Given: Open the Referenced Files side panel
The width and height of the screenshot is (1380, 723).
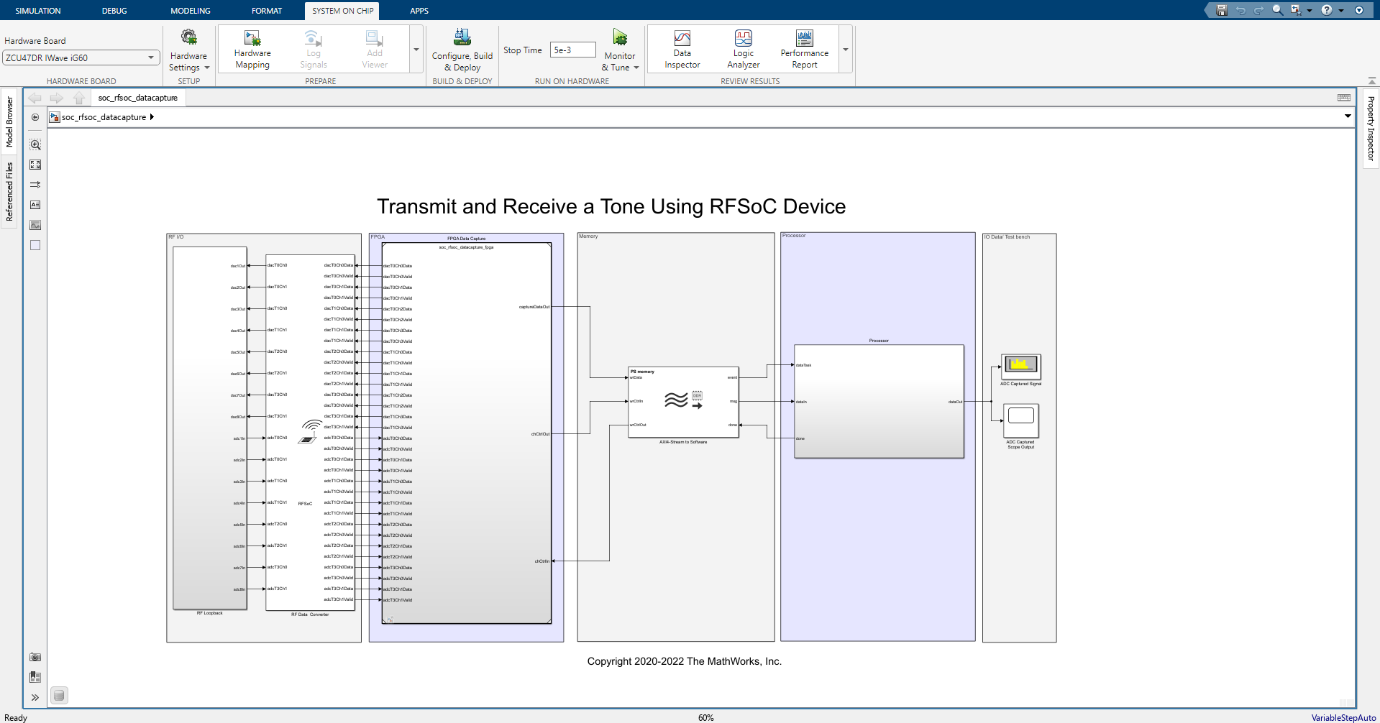Looking at the screenshot, I should [x=9, y=192].
